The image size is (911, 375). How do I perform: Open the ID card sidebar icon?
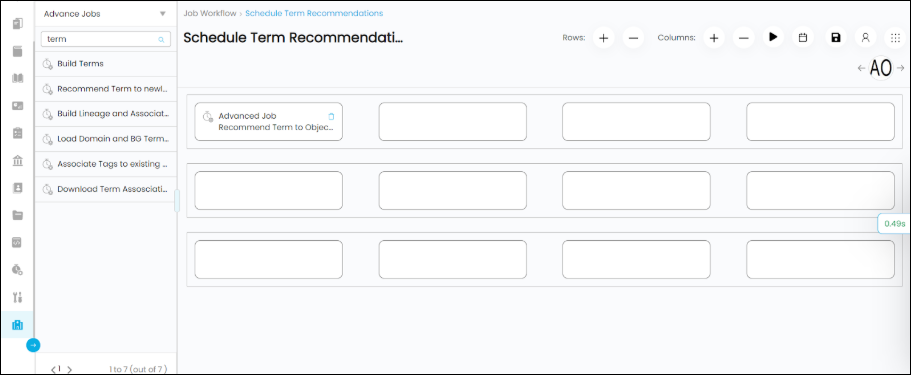[x=17, y=105]
